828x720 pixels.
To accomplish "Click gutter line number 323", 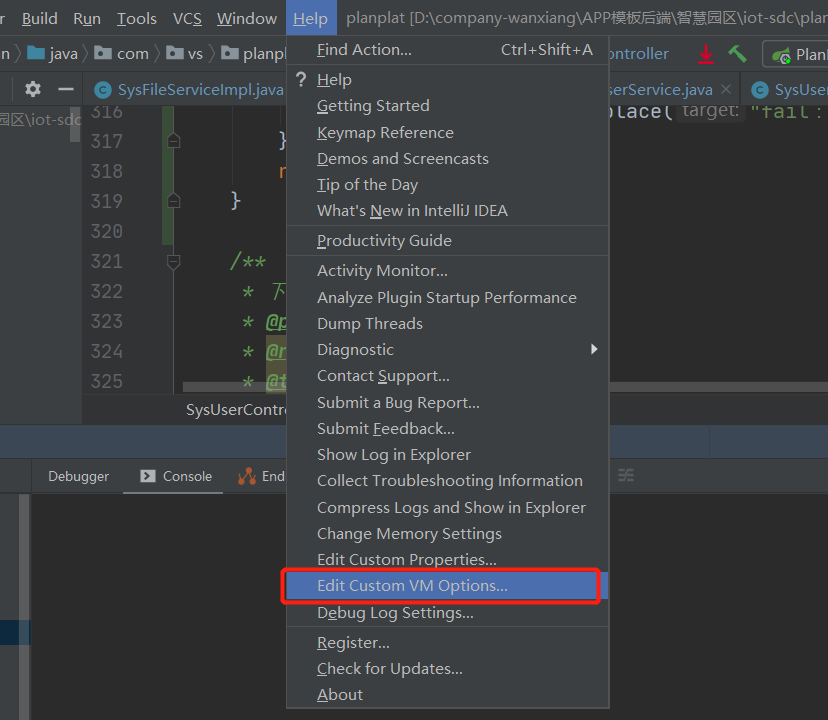I will (x=107, y=322).
